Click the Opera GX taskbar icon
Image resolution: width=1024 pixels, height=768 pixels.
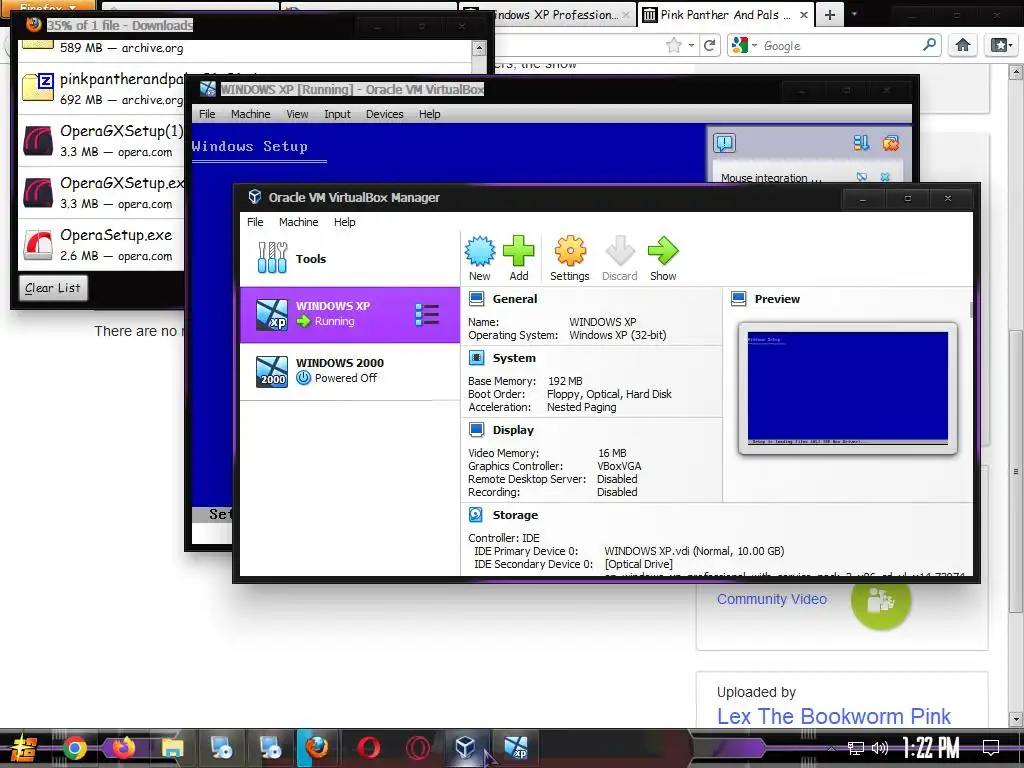[x=417, y=748]
